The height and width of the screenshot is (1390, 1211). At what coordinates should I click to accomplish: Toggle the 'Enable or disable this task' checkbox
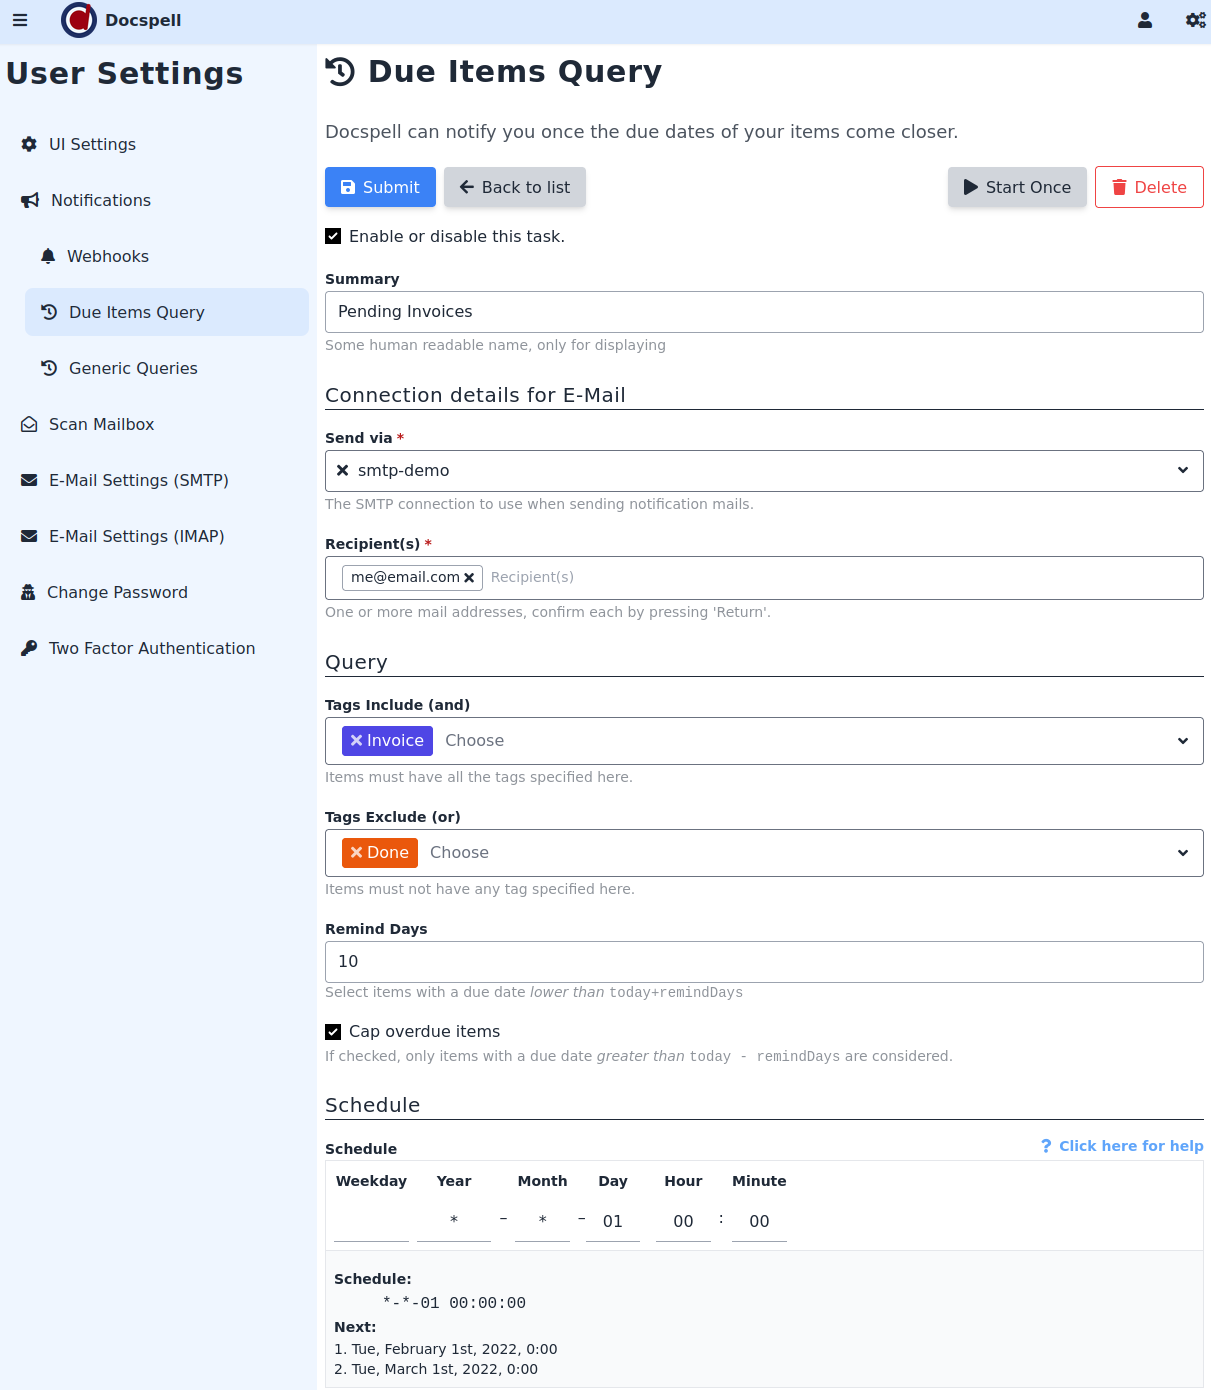tap(333, 237)
